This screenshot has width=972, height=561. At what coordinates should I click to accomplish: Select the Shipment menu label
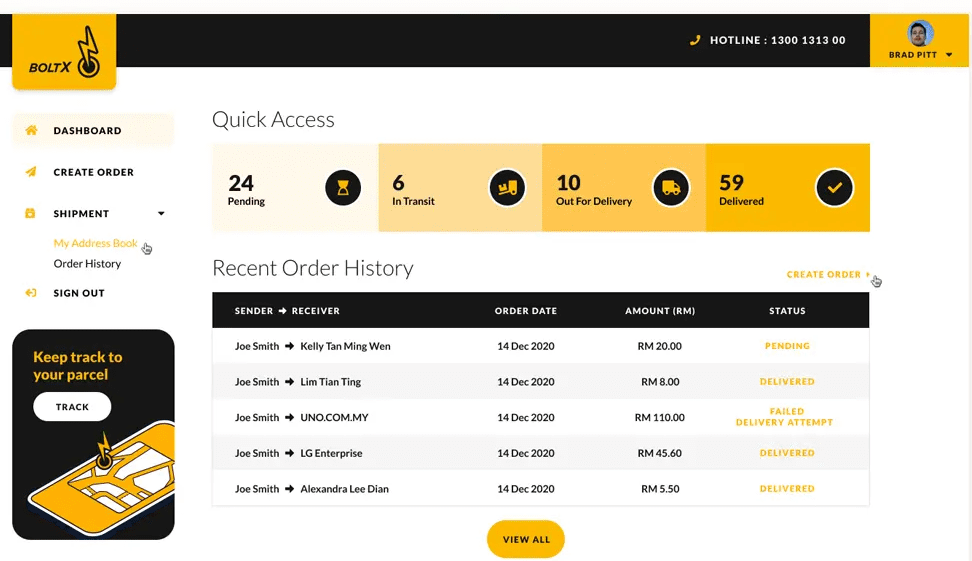tap(81, 213)
